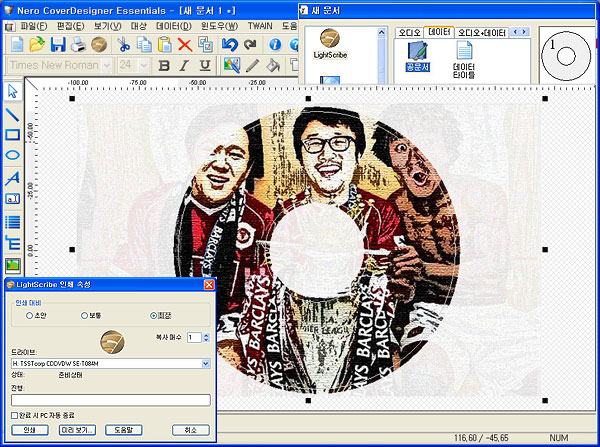Viewport: 600px width, 447px height.
Task: Switch to 오디오+데이터 tab
Action: (481, 33)
